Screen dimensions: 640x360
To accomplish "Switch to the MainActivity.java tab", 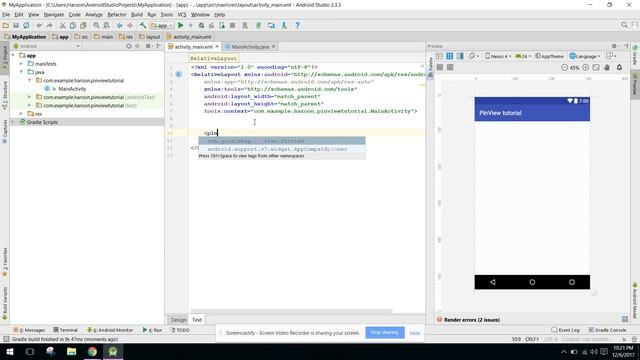I will coord(250,47).
